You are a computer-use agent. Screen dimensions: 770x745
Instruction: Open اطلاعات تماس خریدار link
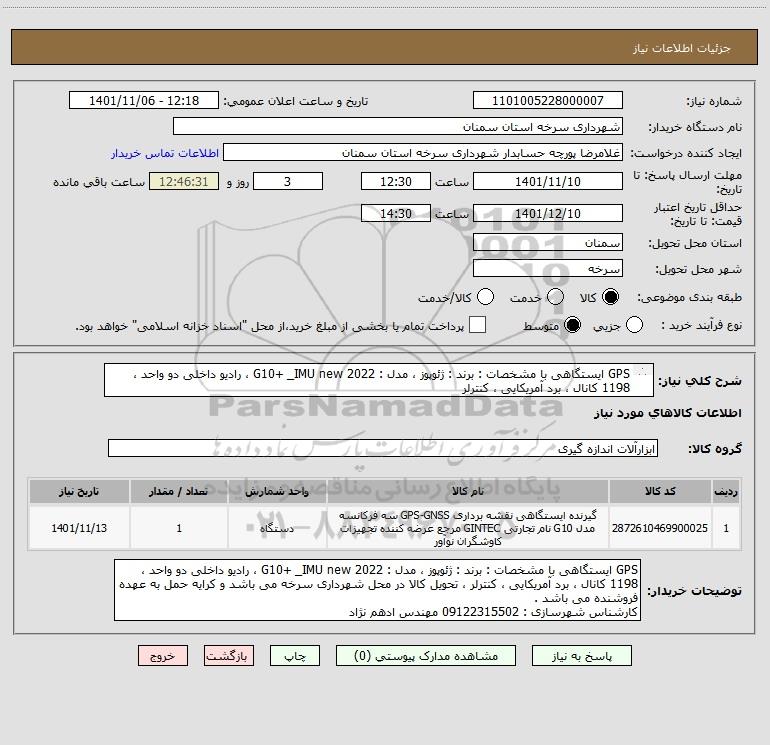[x=165, y=153]
